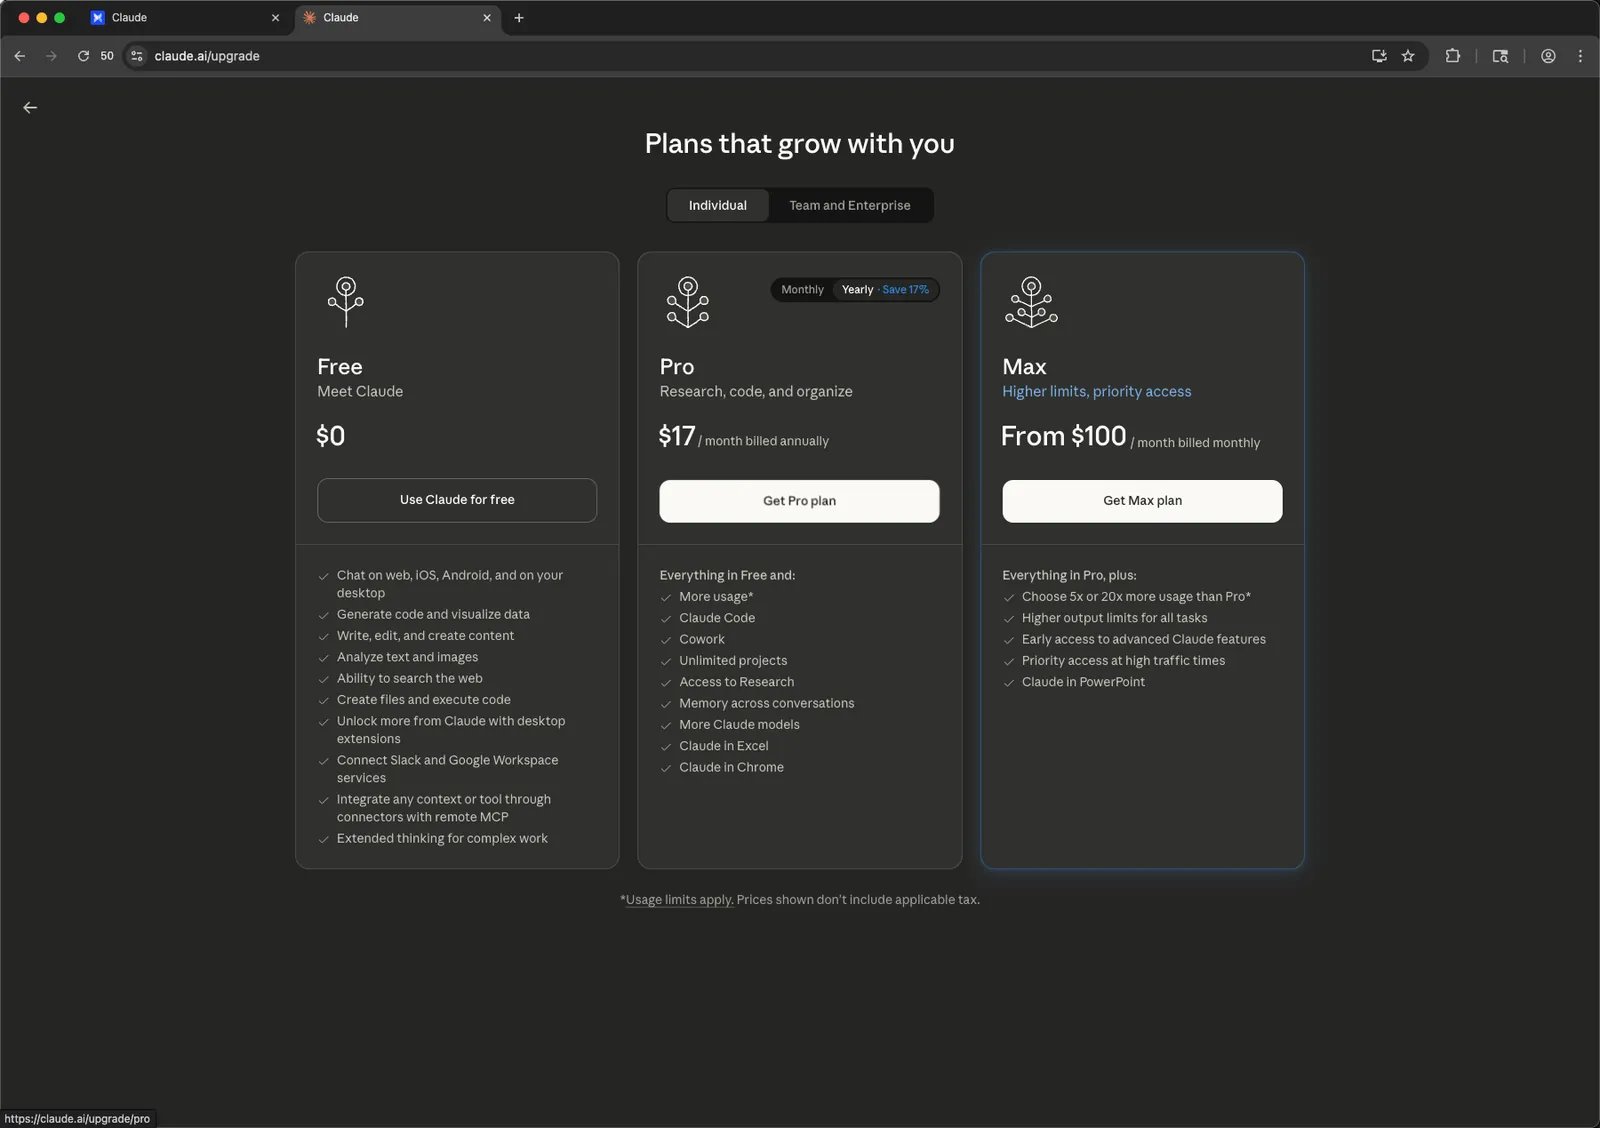Click the $17 price text

677,436
